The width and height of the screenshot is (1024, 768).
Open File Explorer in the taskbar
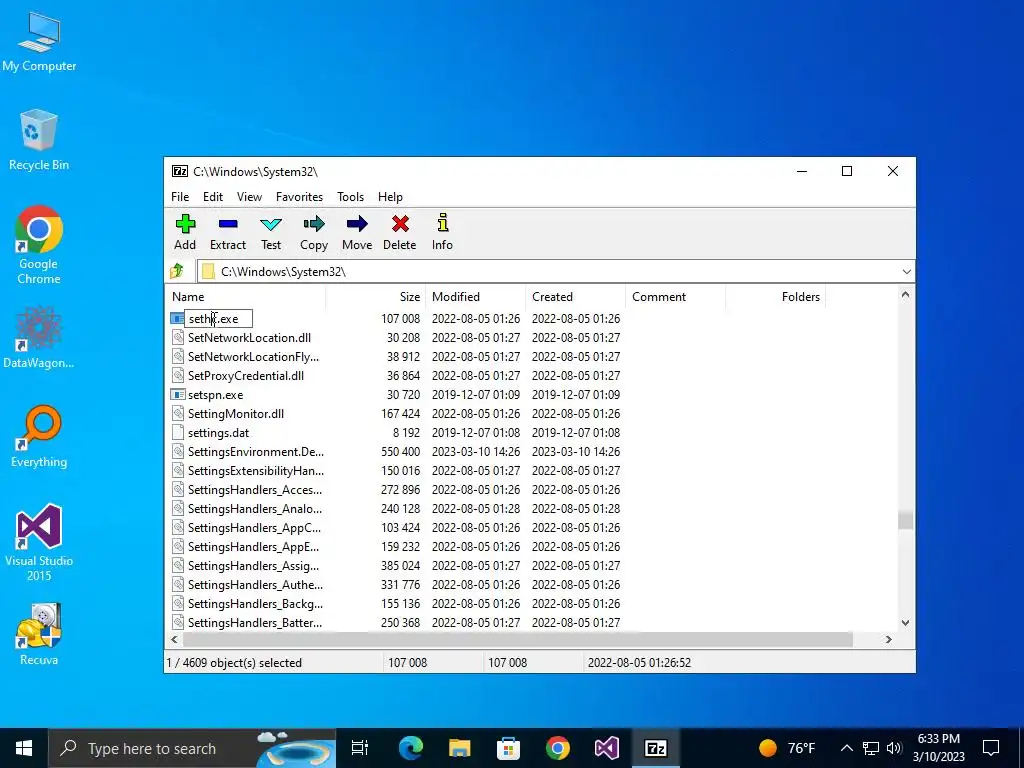point(460,748)
